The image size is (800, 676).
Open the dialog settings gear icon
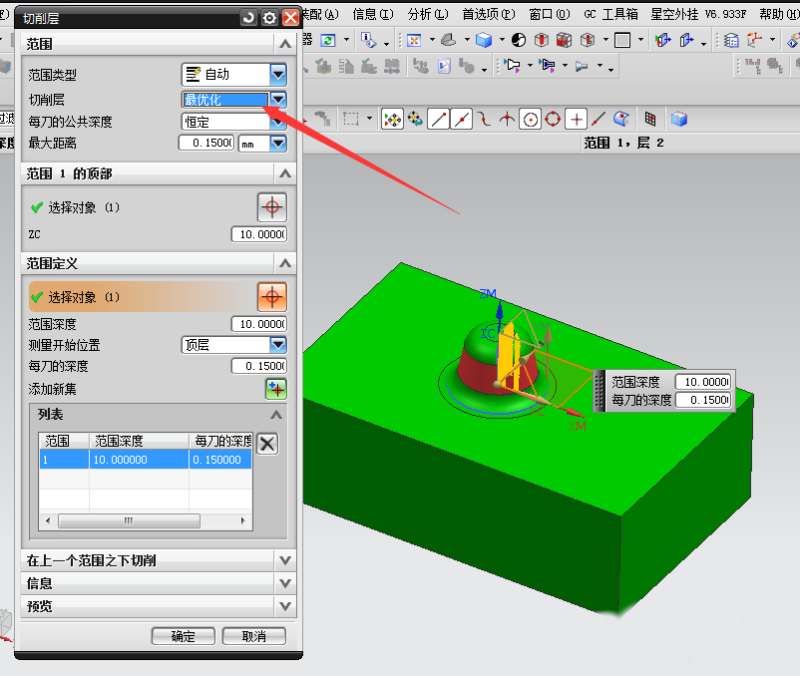269,17
